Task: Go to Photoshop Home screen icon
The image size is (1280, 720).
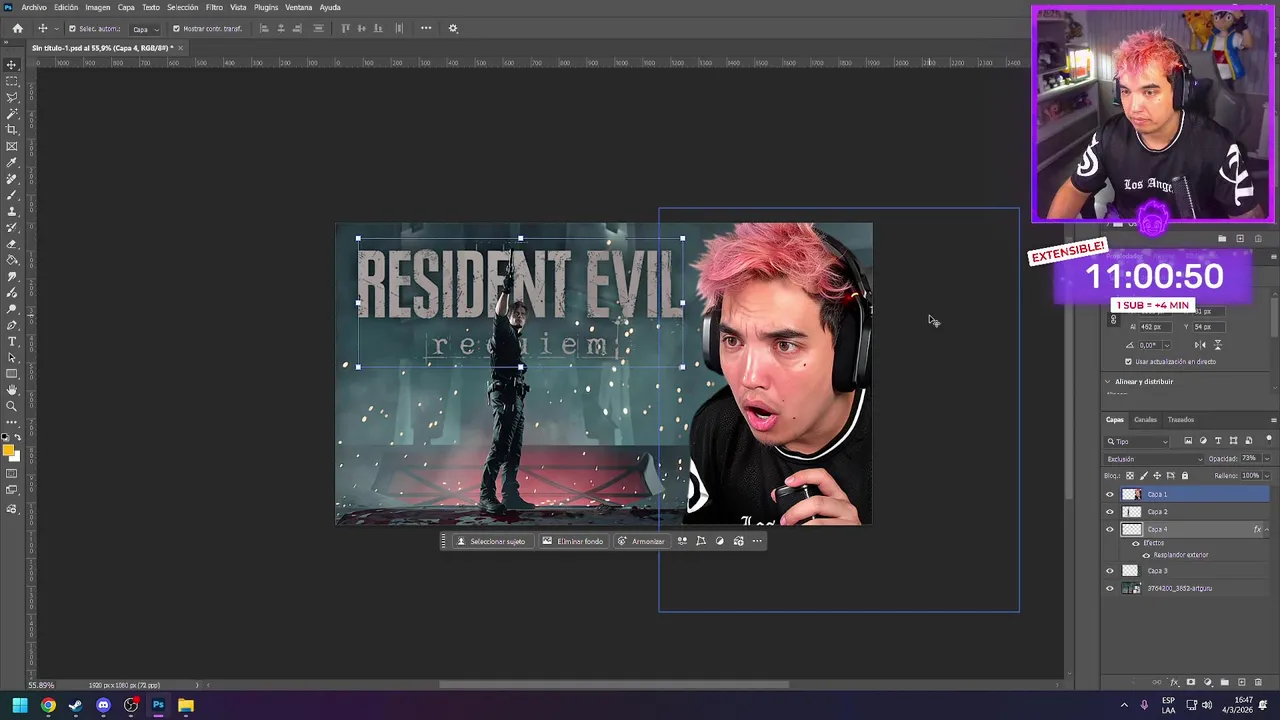Action: click(17, 28)
